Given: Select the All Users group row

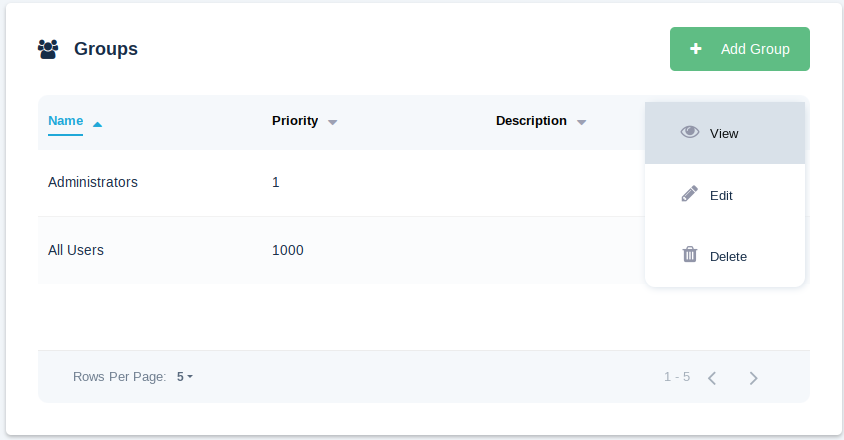Looking at the screenshot, I should pos(76,250).
